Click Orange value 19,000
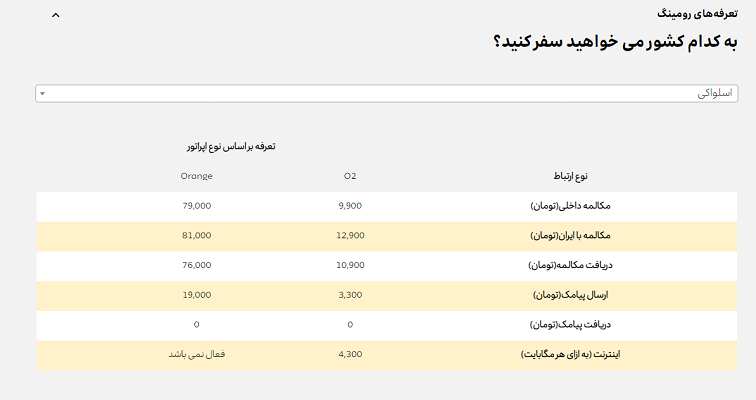Screen dimensions: 756x400 click(x=197, y=295)
